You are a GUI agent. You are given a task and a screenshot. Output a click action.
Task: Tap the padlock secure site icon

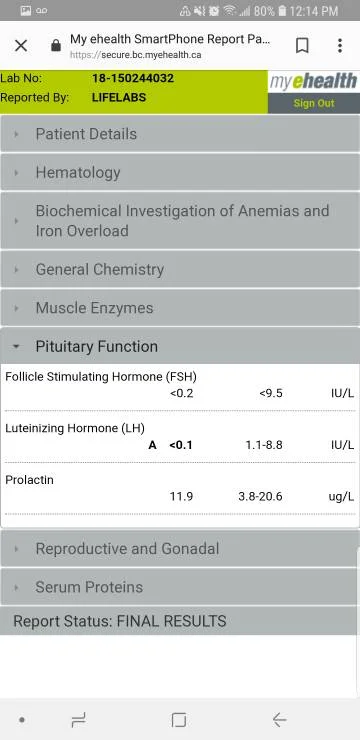[x=56, y=46]
